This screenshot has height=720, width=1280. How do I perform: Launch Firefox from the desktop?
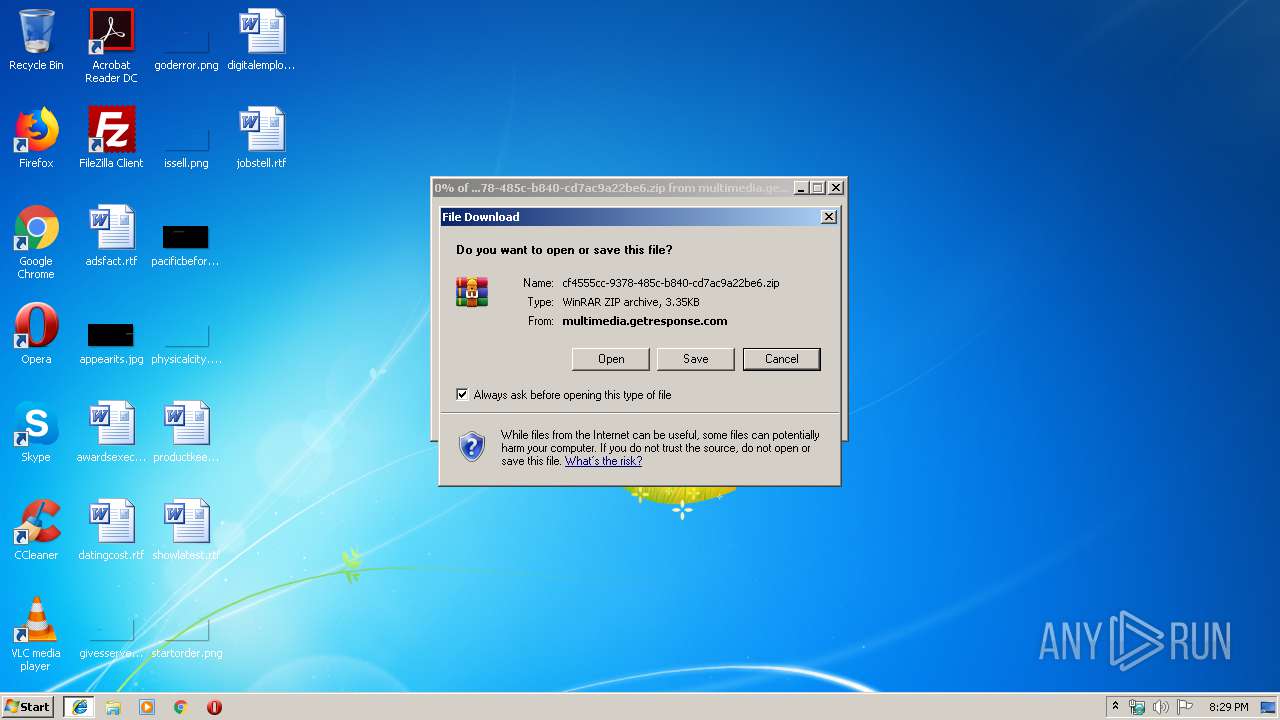36,138
